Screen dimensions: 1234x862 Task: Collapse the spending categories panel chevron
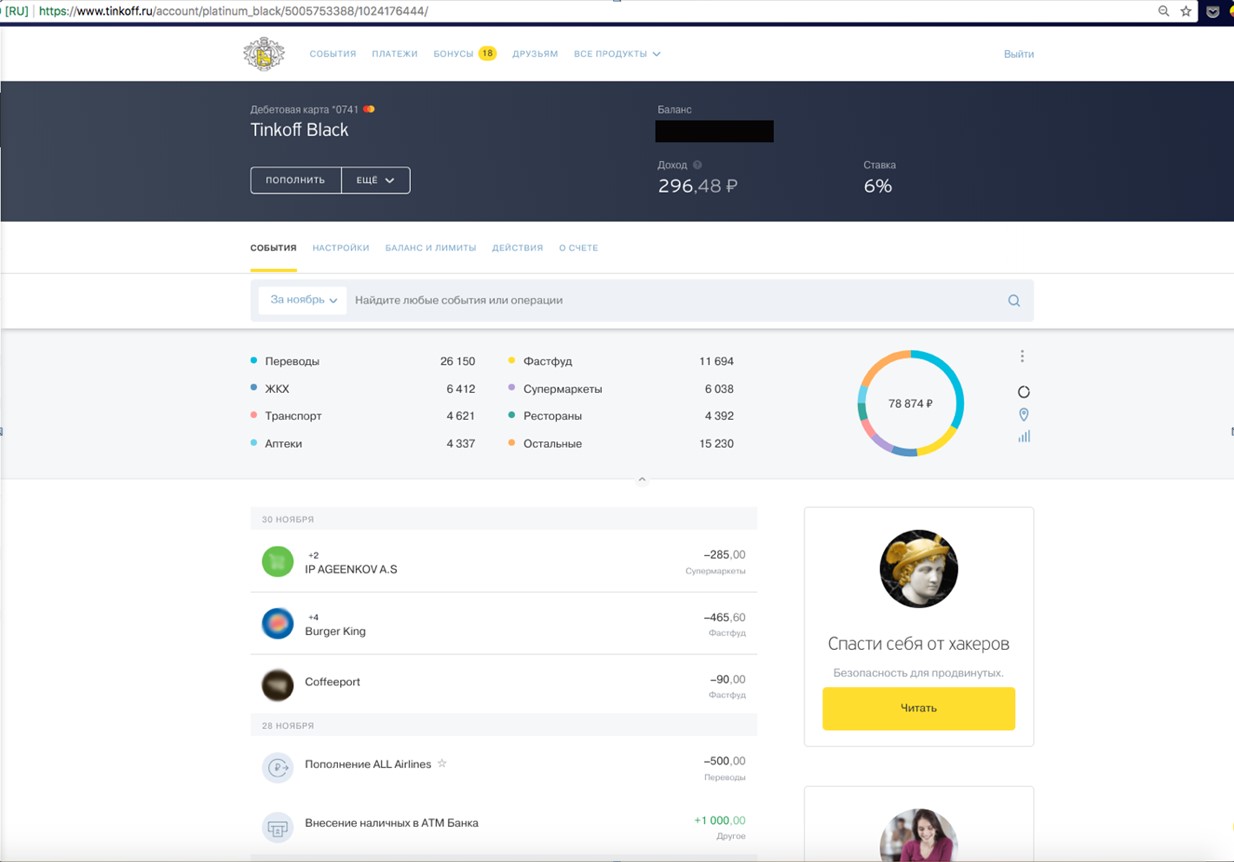(x=642, y=480)
